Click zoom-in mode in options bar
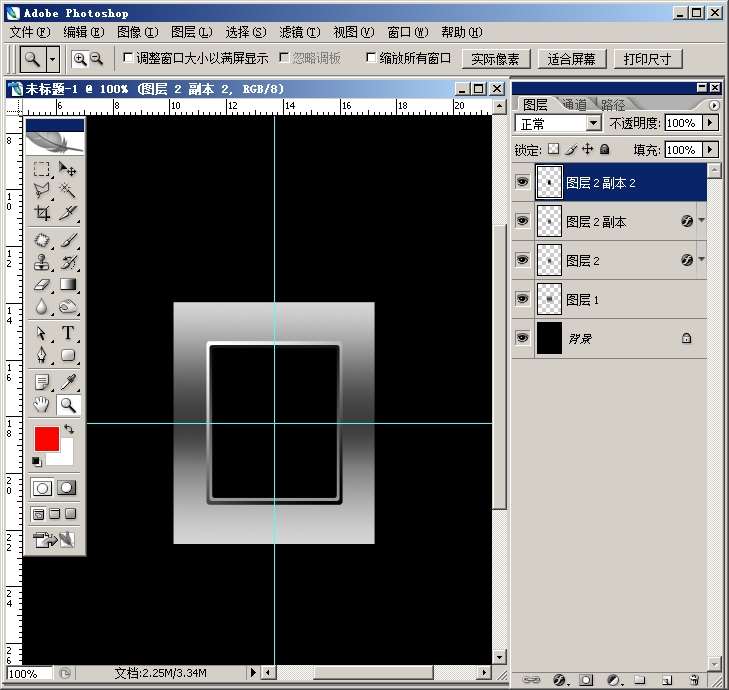 point(80,59)
